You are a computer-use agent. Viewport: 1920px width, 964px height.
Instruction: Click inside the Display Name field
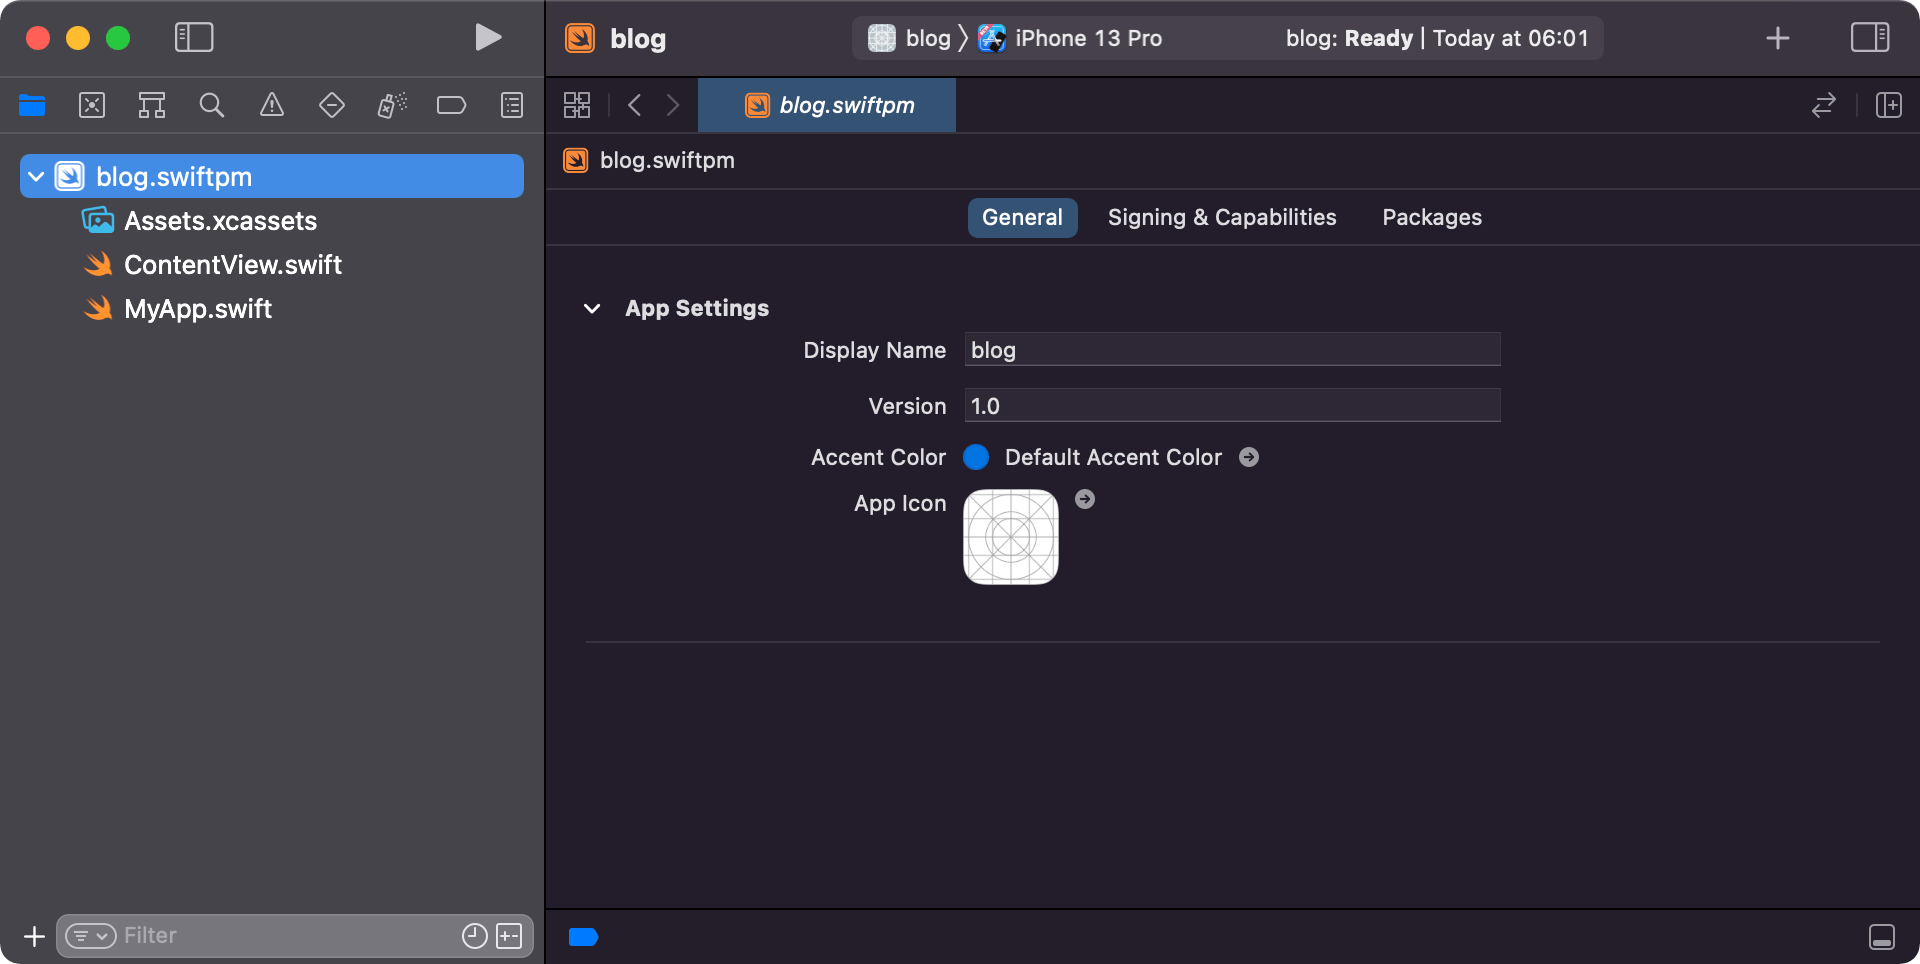[x=1230, y=349]
